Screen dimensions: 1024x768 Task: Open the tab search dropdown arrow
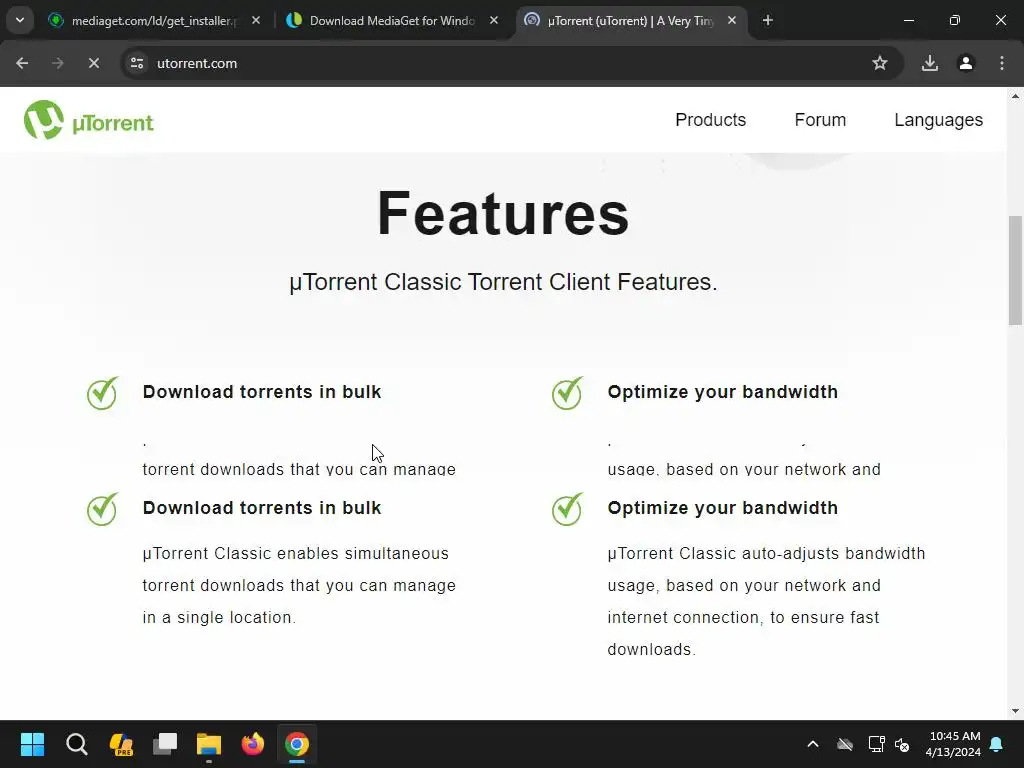point(20,20)
